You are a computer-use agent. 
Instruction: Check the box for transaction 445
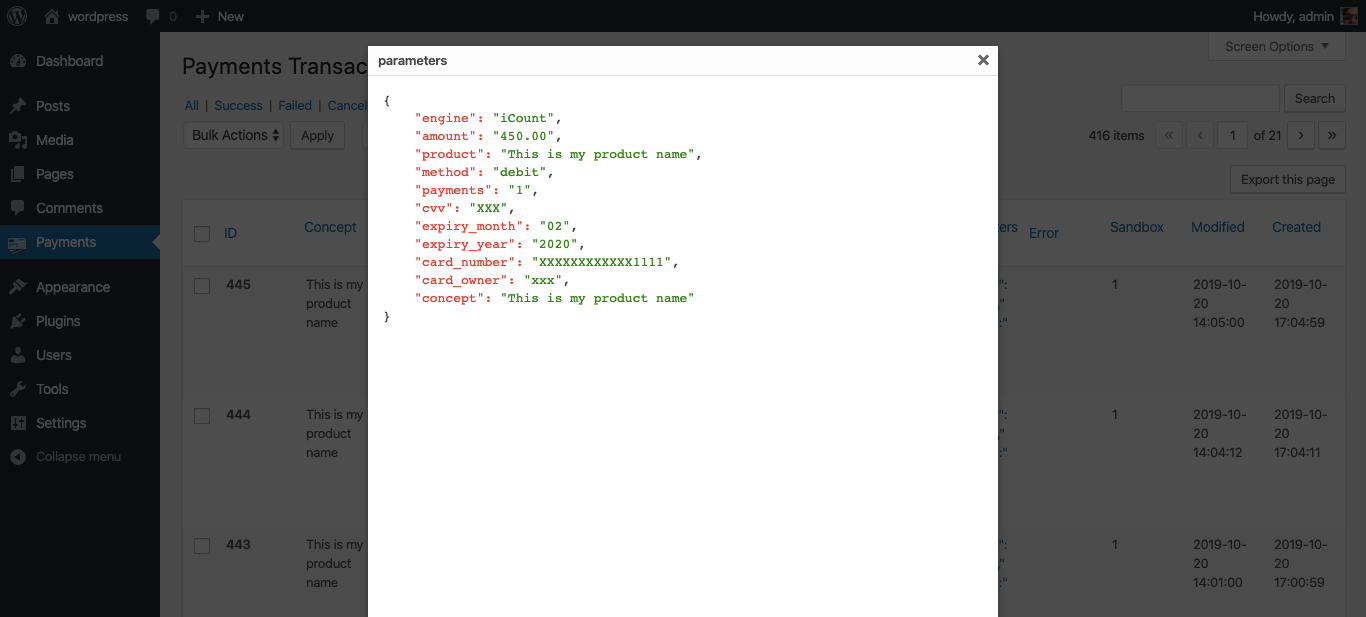(202, 285)
